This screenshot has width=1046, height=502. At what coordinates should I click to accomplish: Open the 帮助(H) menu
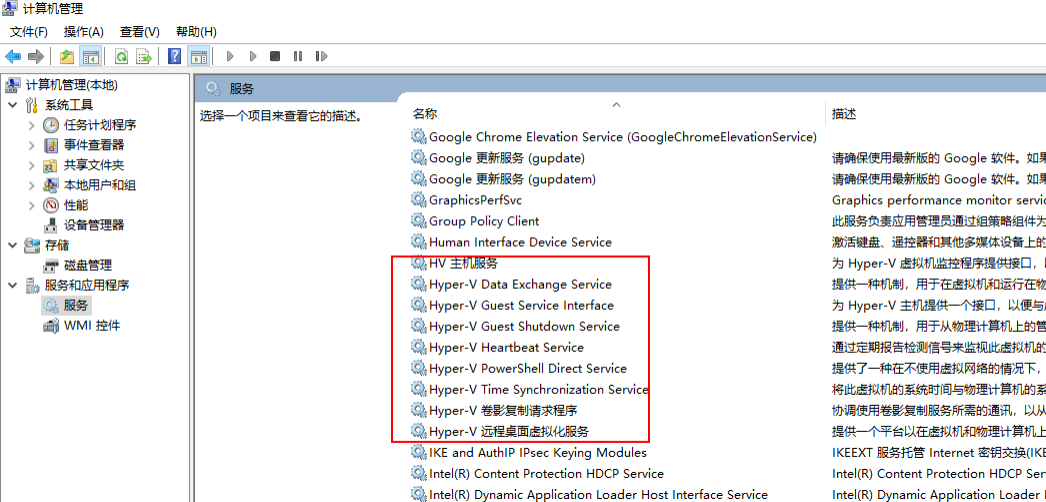(x=196, y=31)
